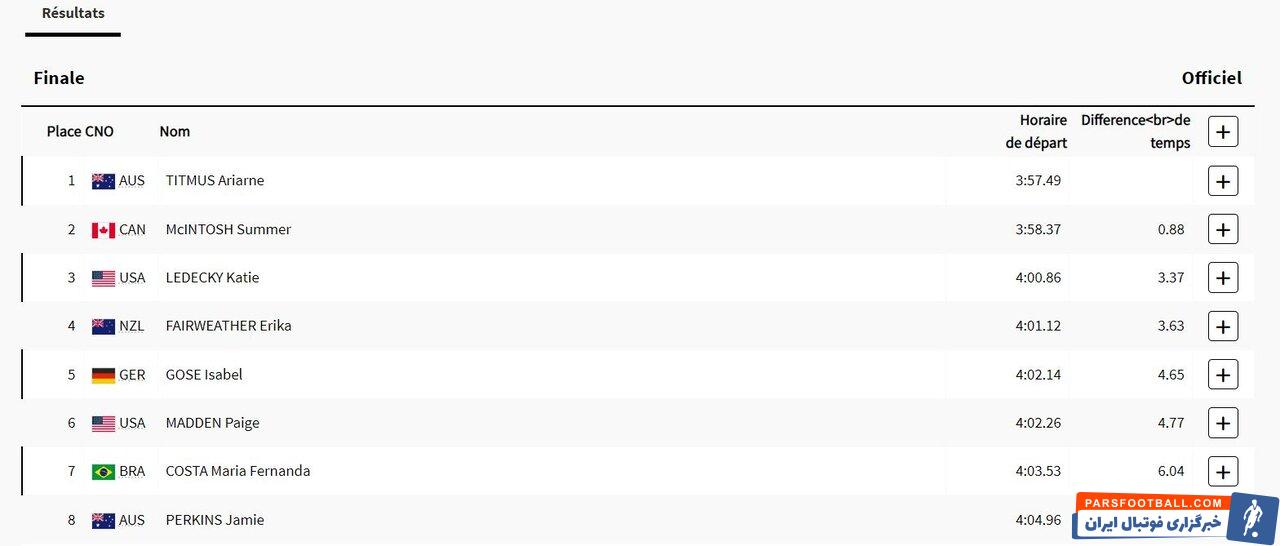
Task: Expand details for MADDEN Paige row
Action: point(1223,423)
